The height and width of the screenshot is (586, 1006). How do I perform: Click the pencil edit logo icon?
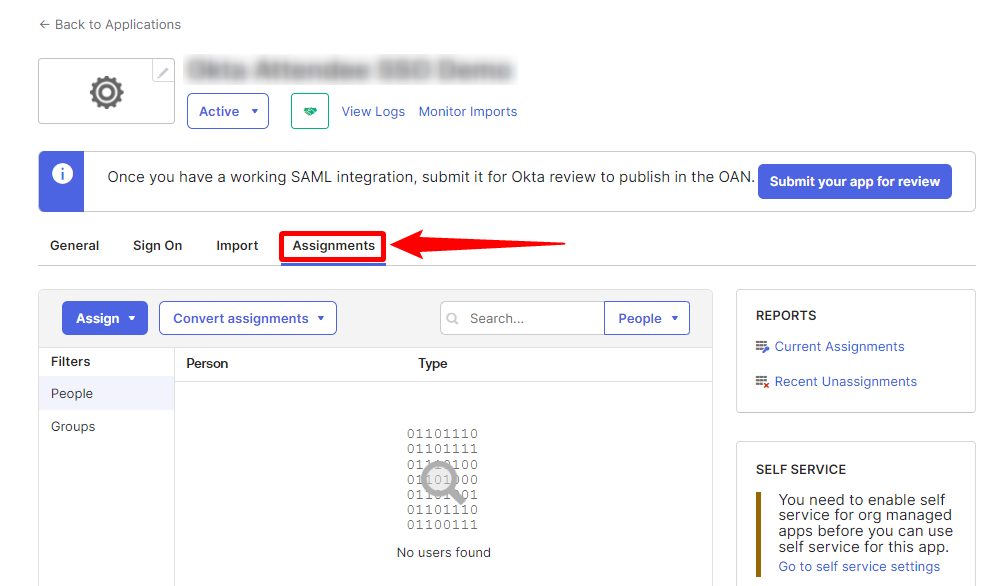click(163, 71)
